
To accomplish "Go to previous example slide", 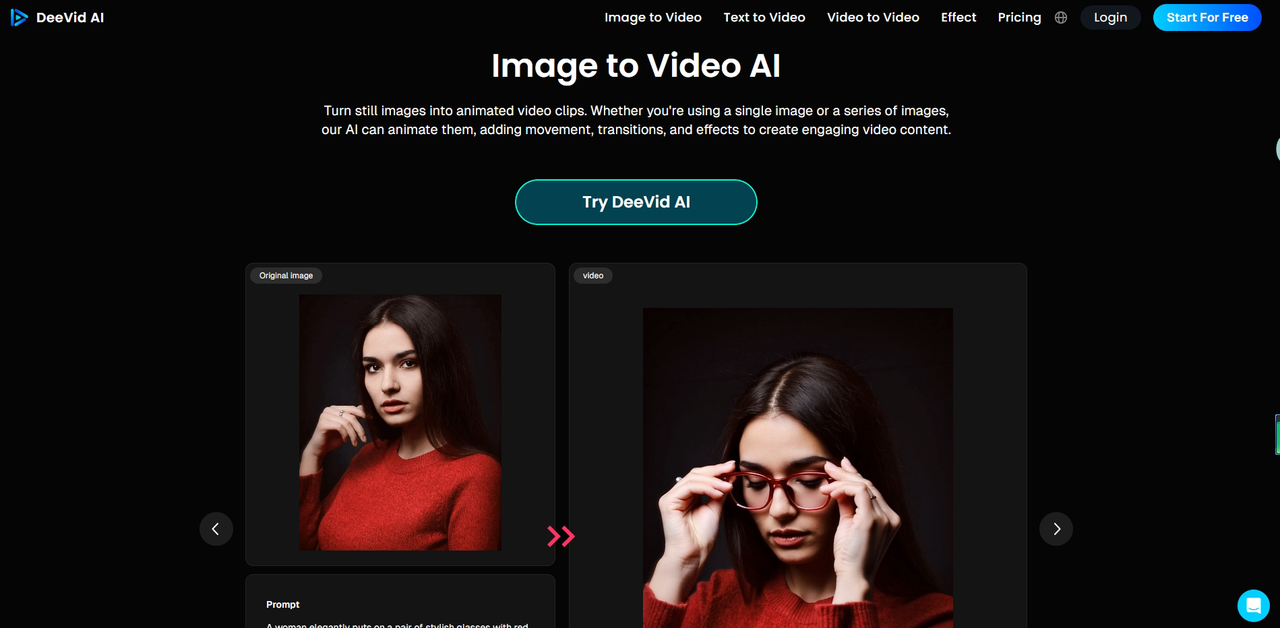I will [216, 529].
